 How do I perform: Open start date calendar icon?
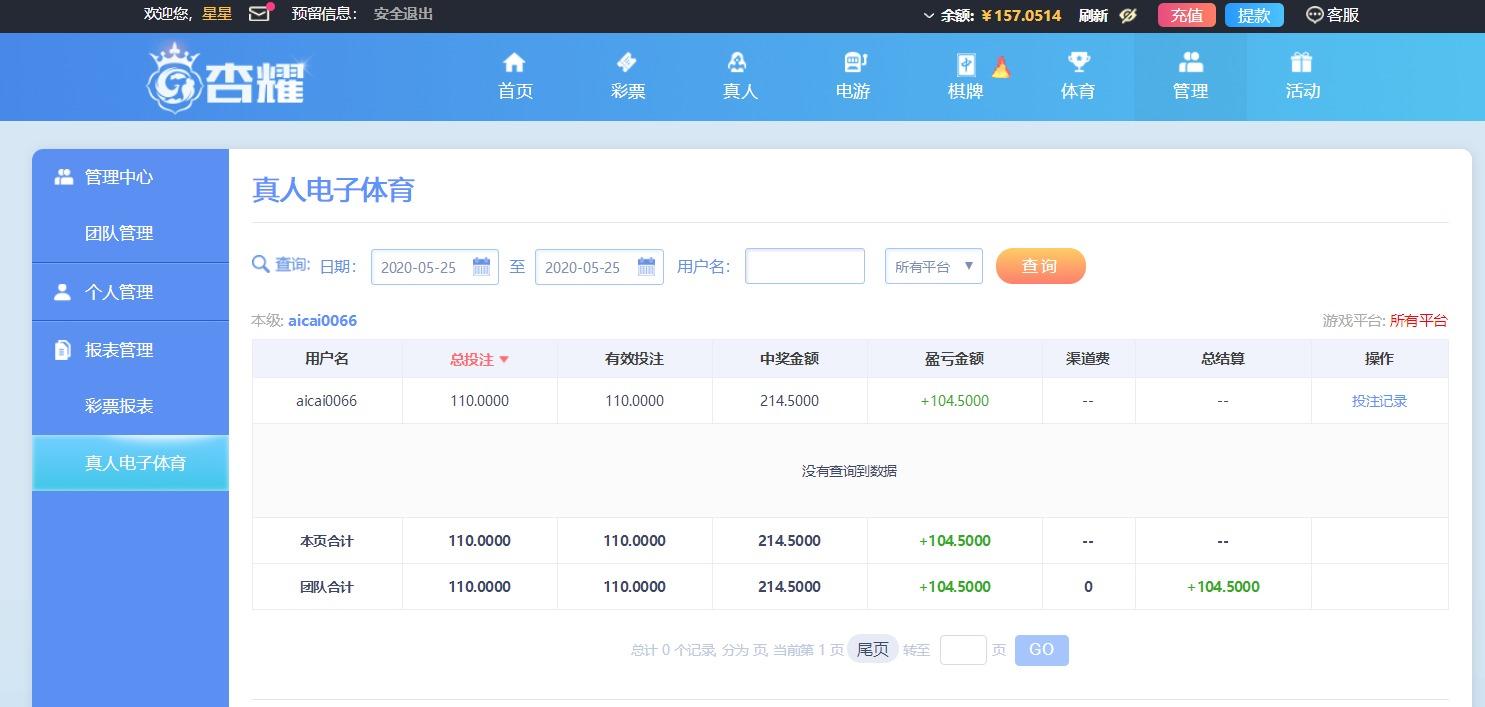click(481, 266)
